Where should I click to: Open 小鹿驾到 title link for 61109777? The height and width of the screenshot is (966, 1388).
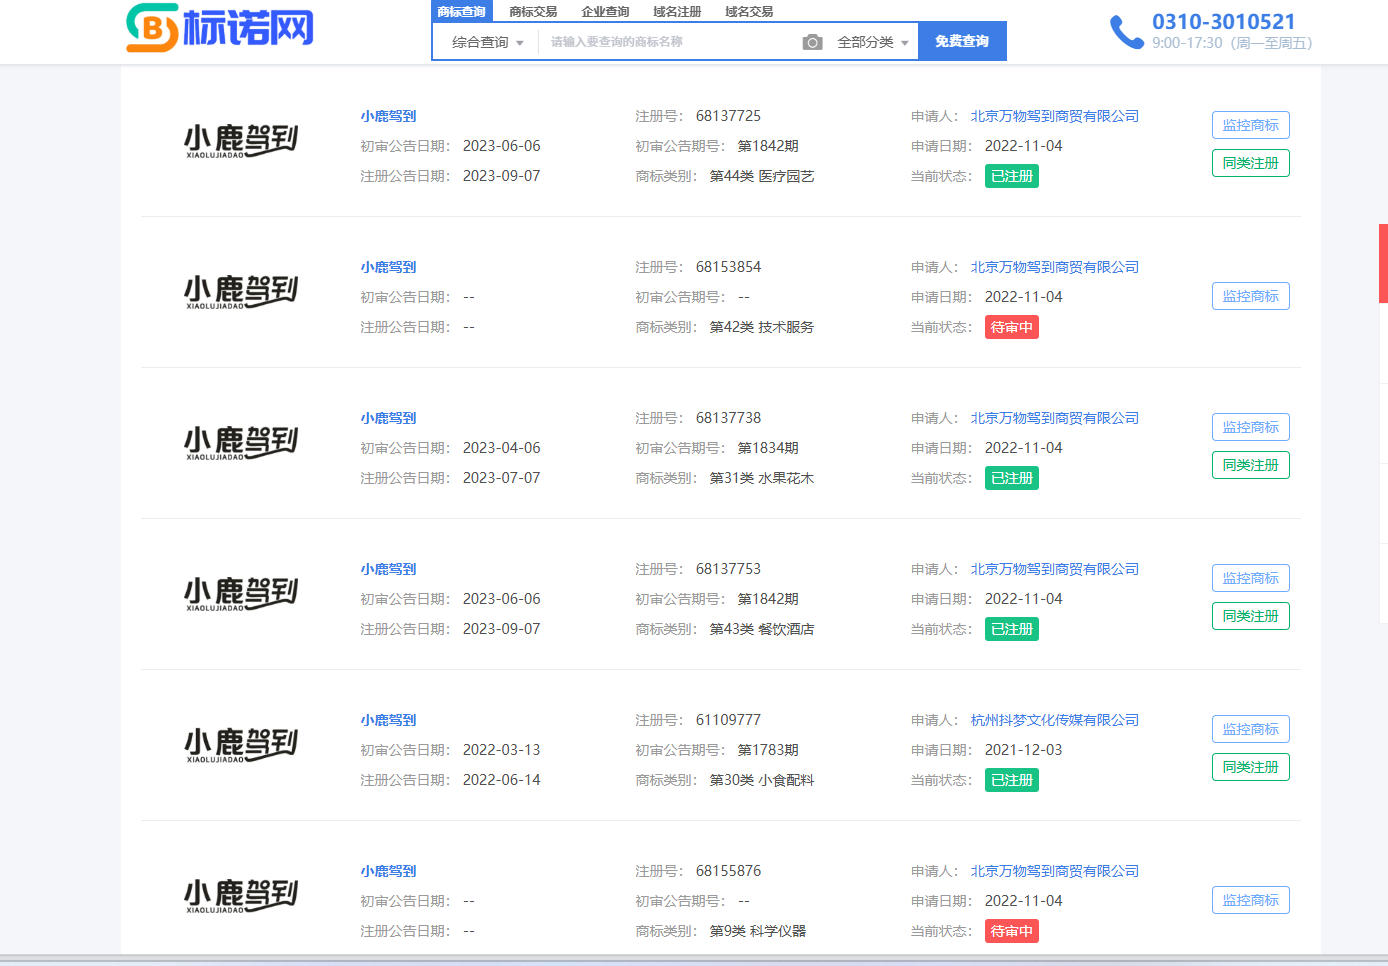pos(388,720)
